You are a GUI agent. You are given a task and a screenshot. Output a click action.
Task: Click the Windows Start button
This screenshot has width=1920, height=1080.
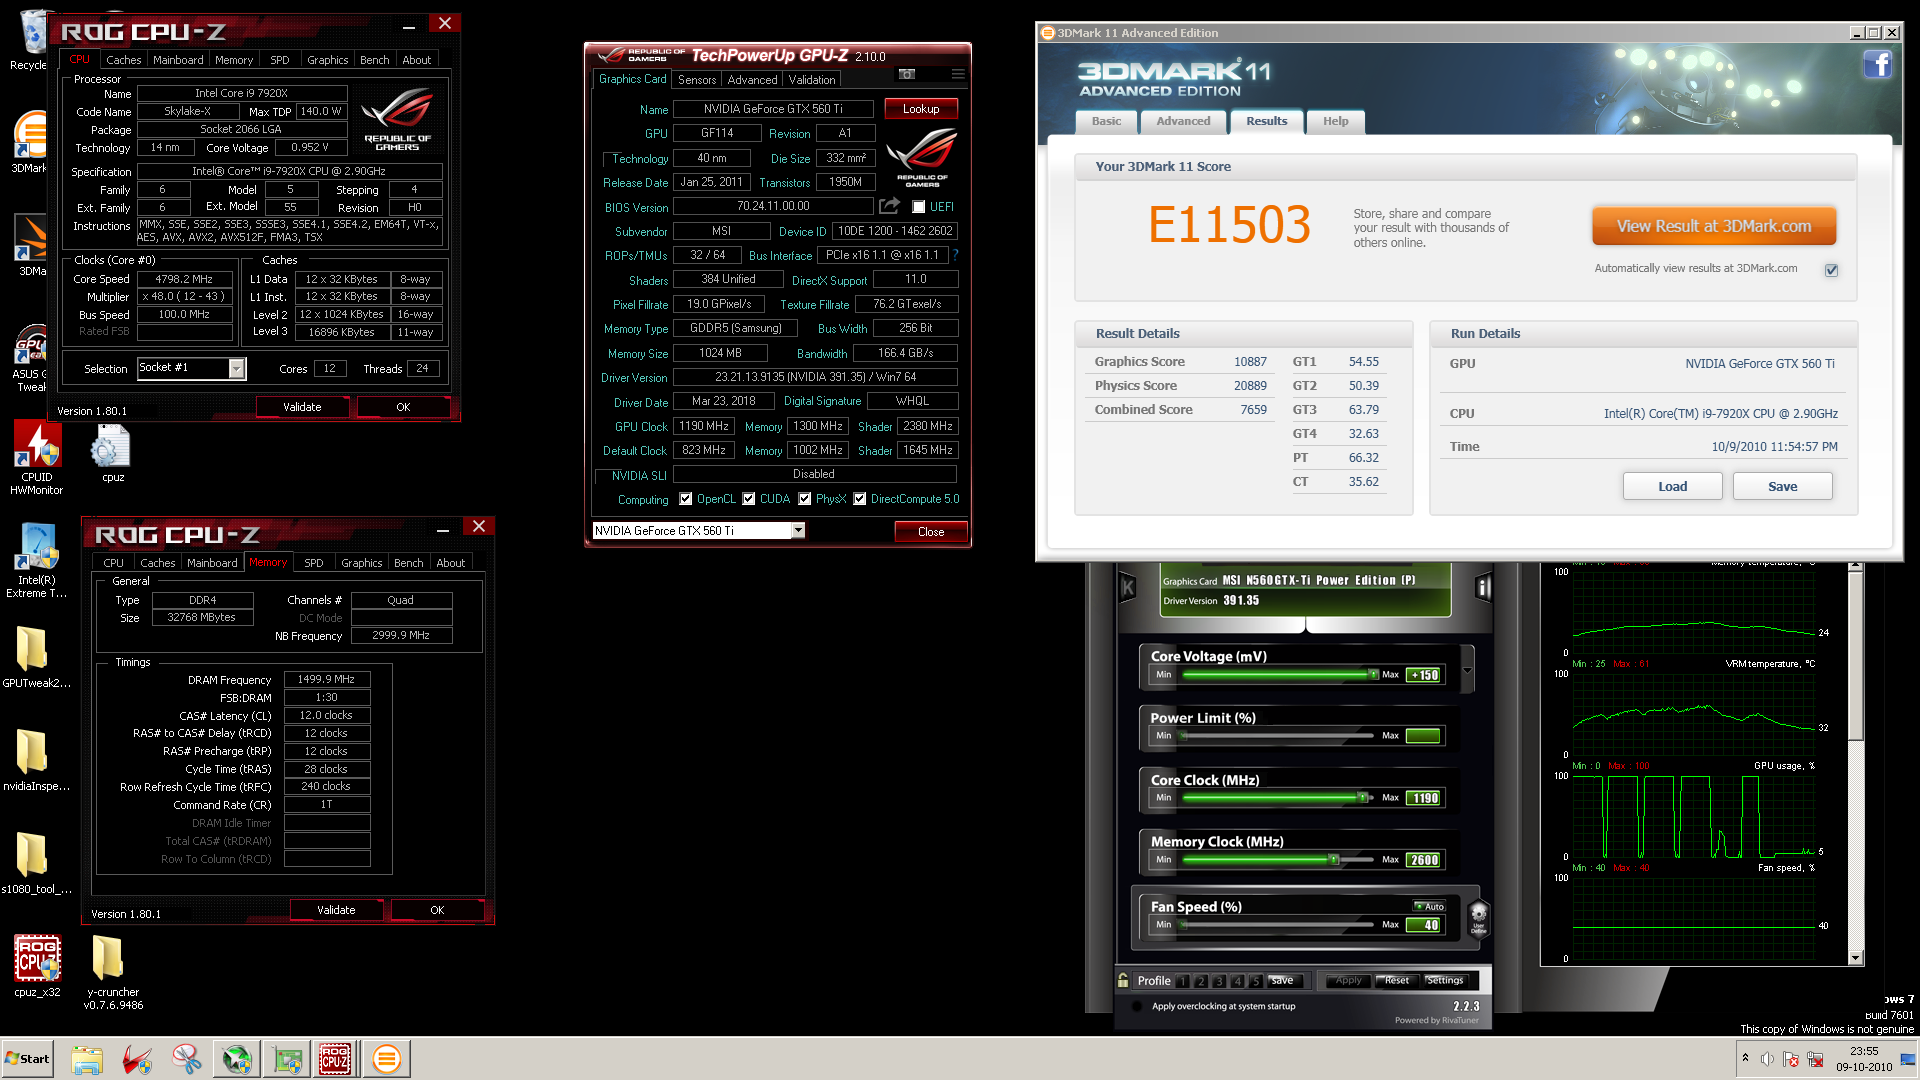(27, 1059)
